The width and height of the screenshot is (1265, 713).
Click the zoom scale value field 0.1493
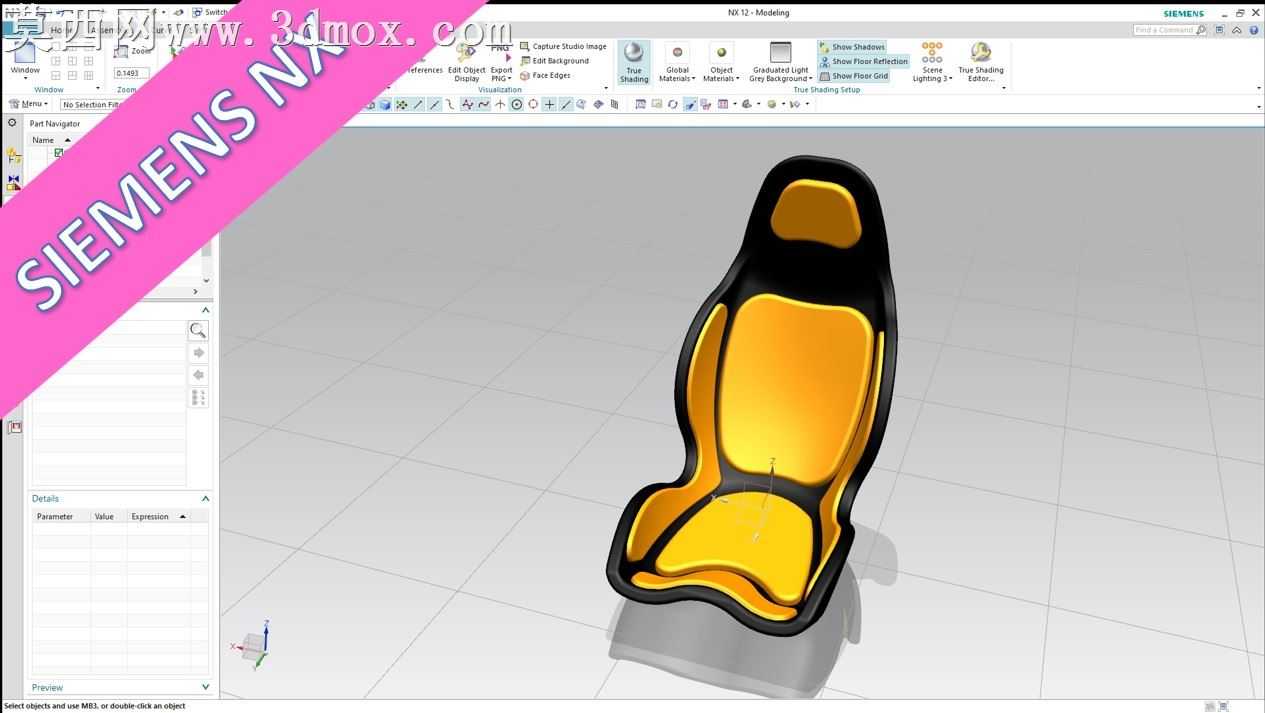pos(132,73)
